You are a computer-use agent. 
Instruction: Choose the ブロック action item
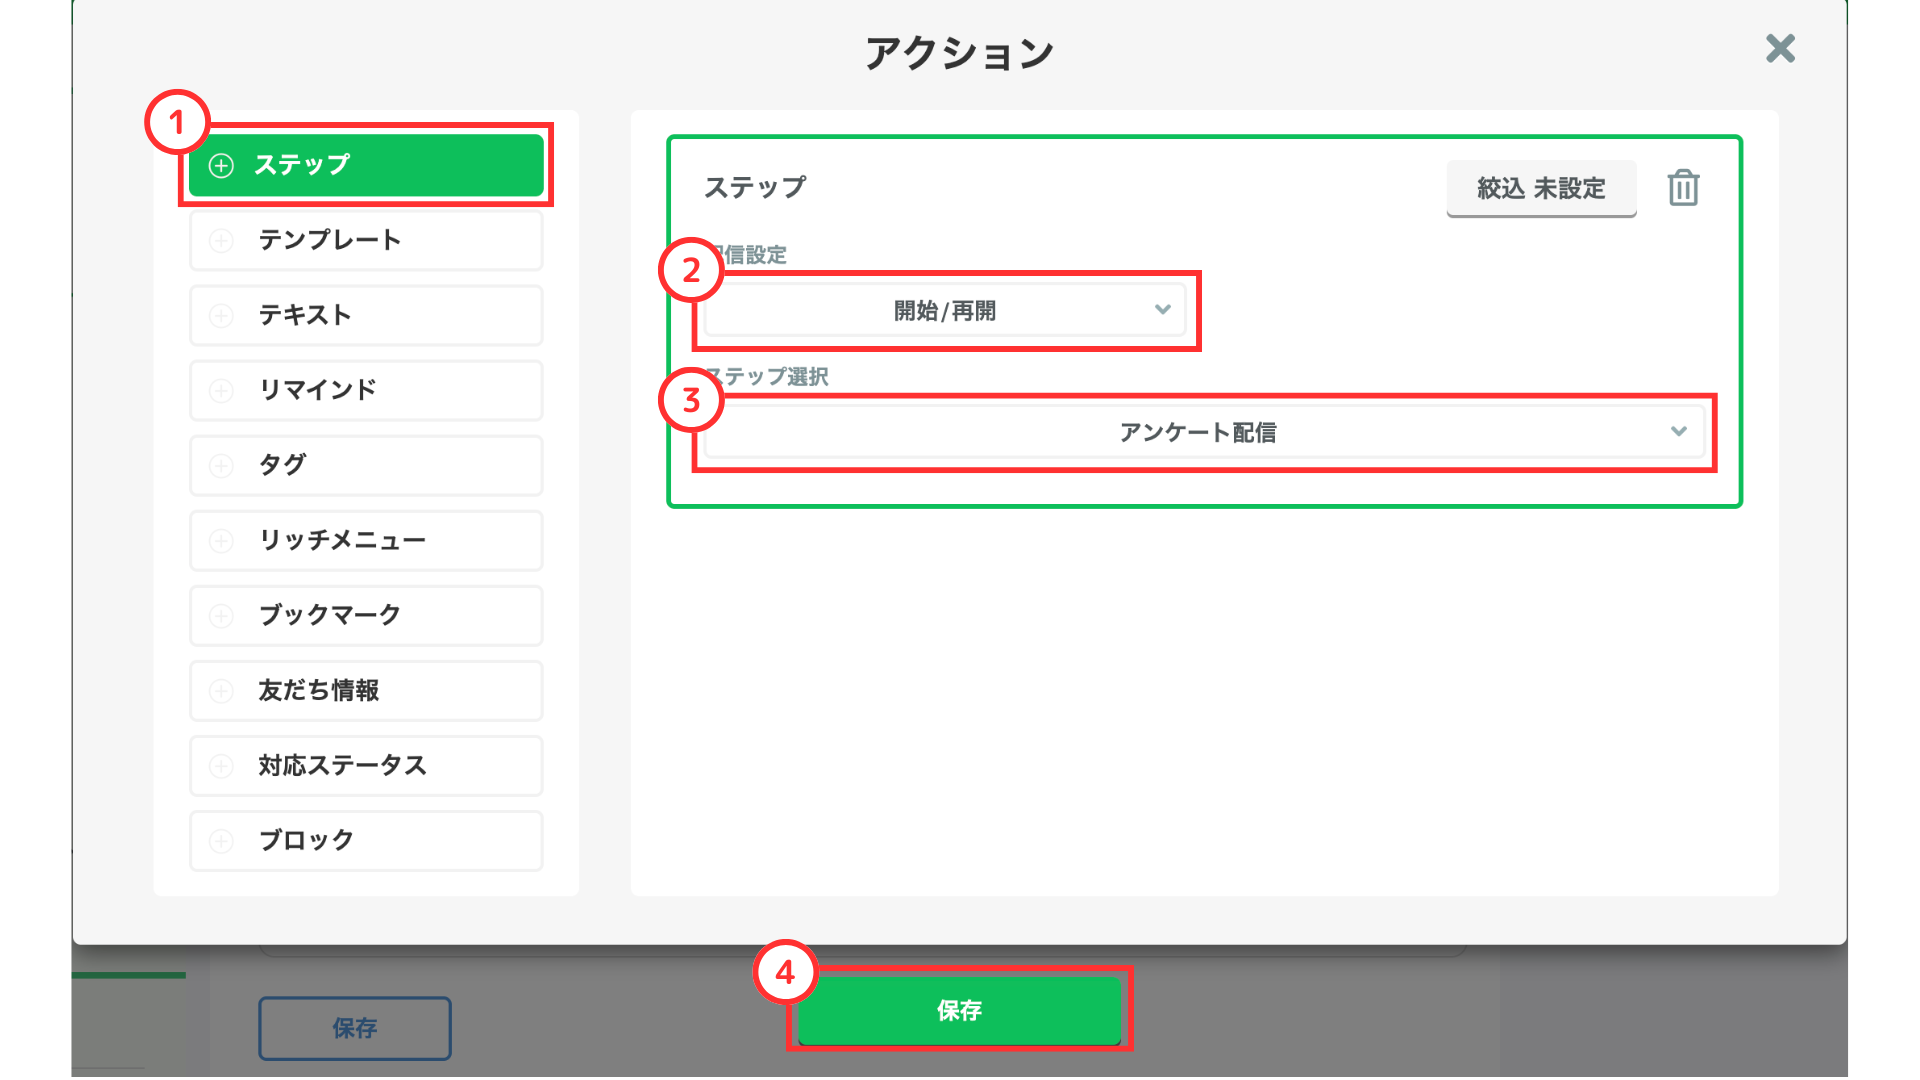coord(366,841)
